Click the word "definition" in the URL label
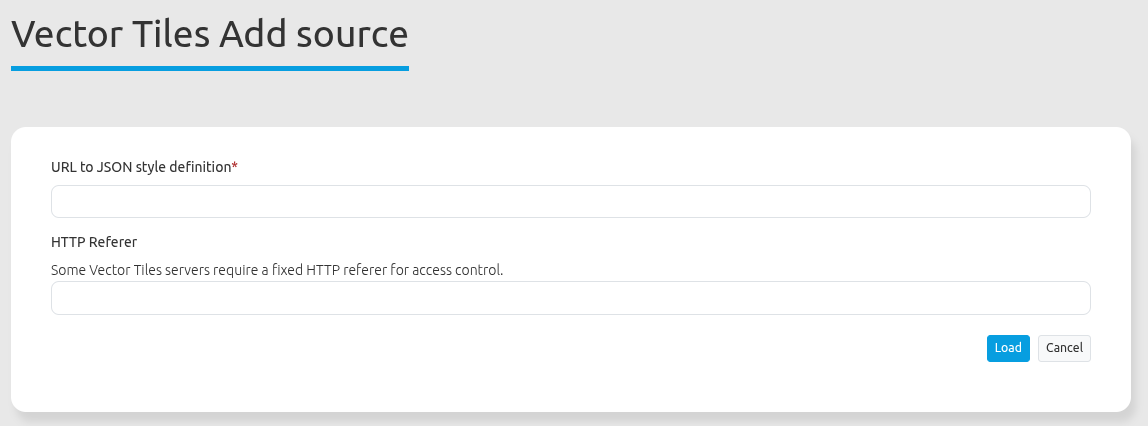This screenshot has width=1148, height=426. click(x=199, y=167)
